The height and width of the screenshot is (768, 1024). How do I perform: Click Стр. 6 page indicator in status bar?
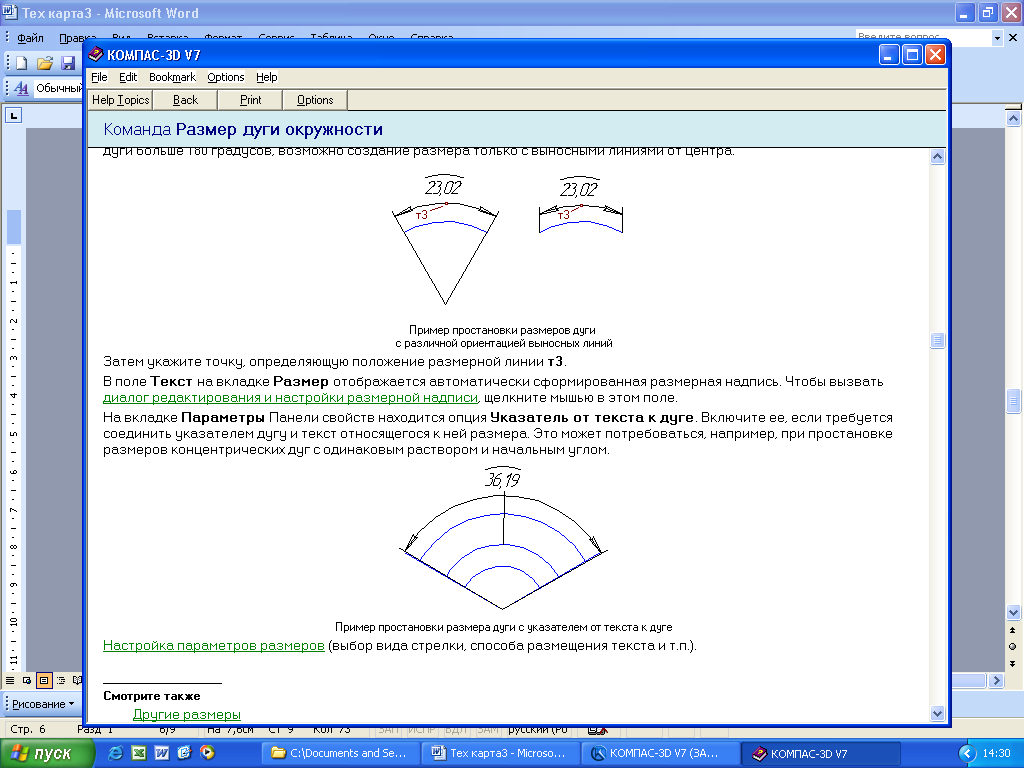28,729
